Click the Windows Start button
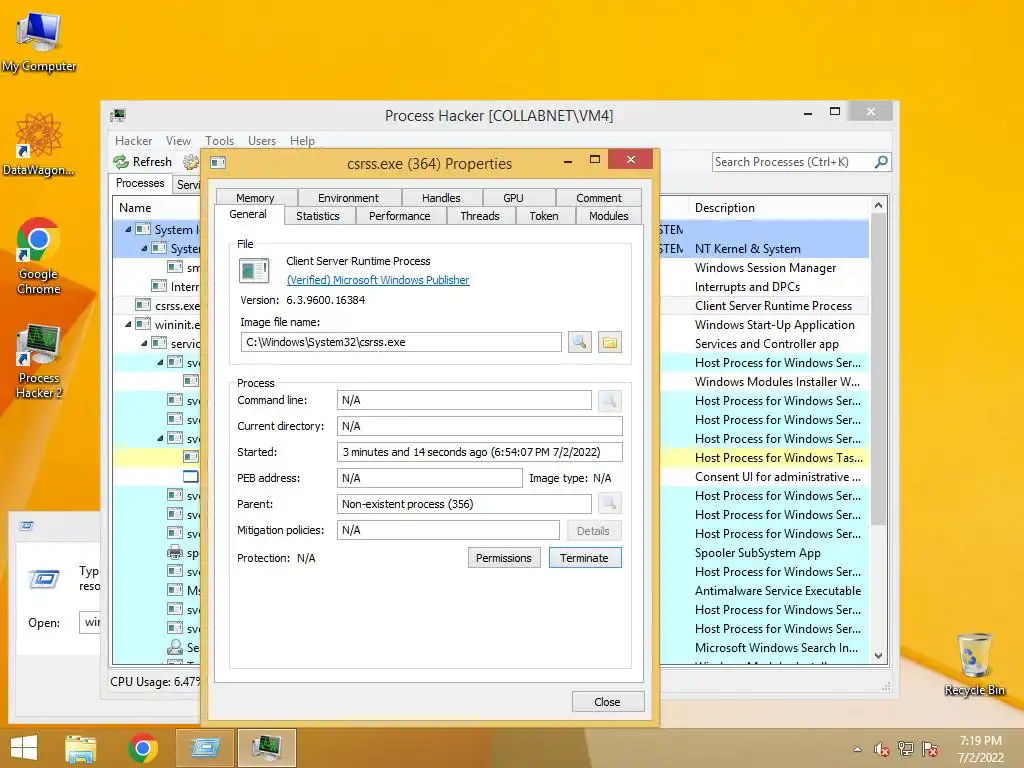 24,748
